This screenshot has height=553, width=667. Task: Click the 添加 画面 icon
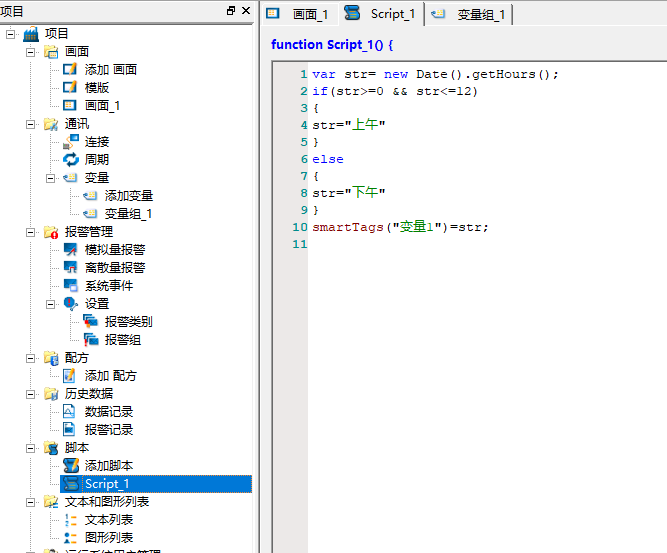point(70,69)
